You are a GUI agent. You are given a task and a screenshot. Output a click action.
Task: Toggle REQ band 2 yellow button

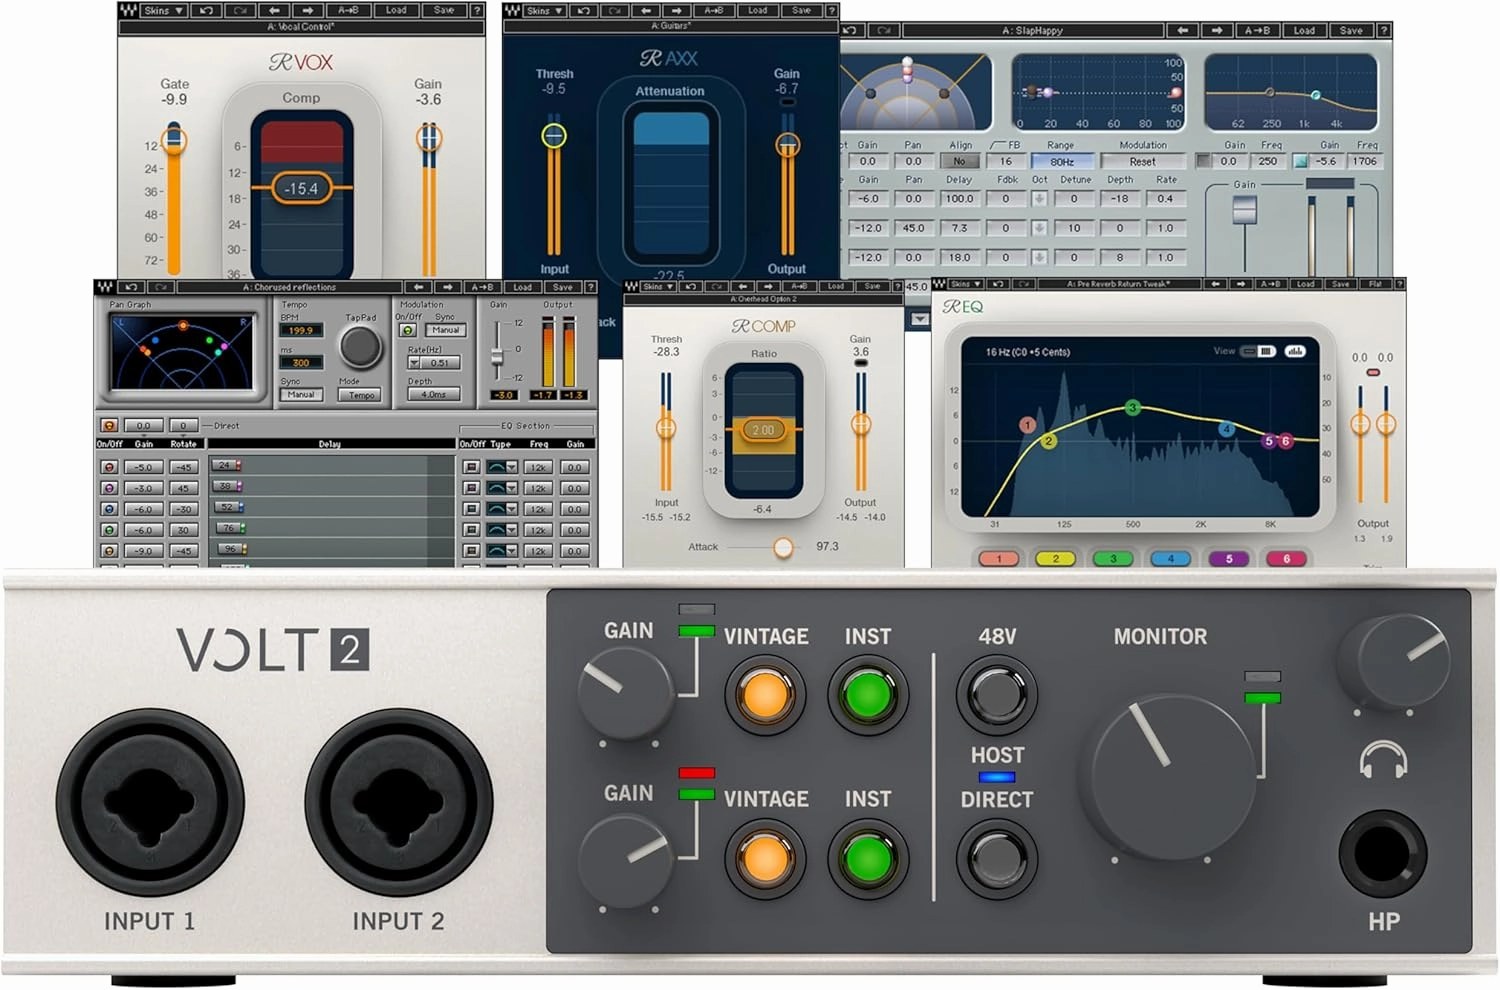pos(1055,559)
